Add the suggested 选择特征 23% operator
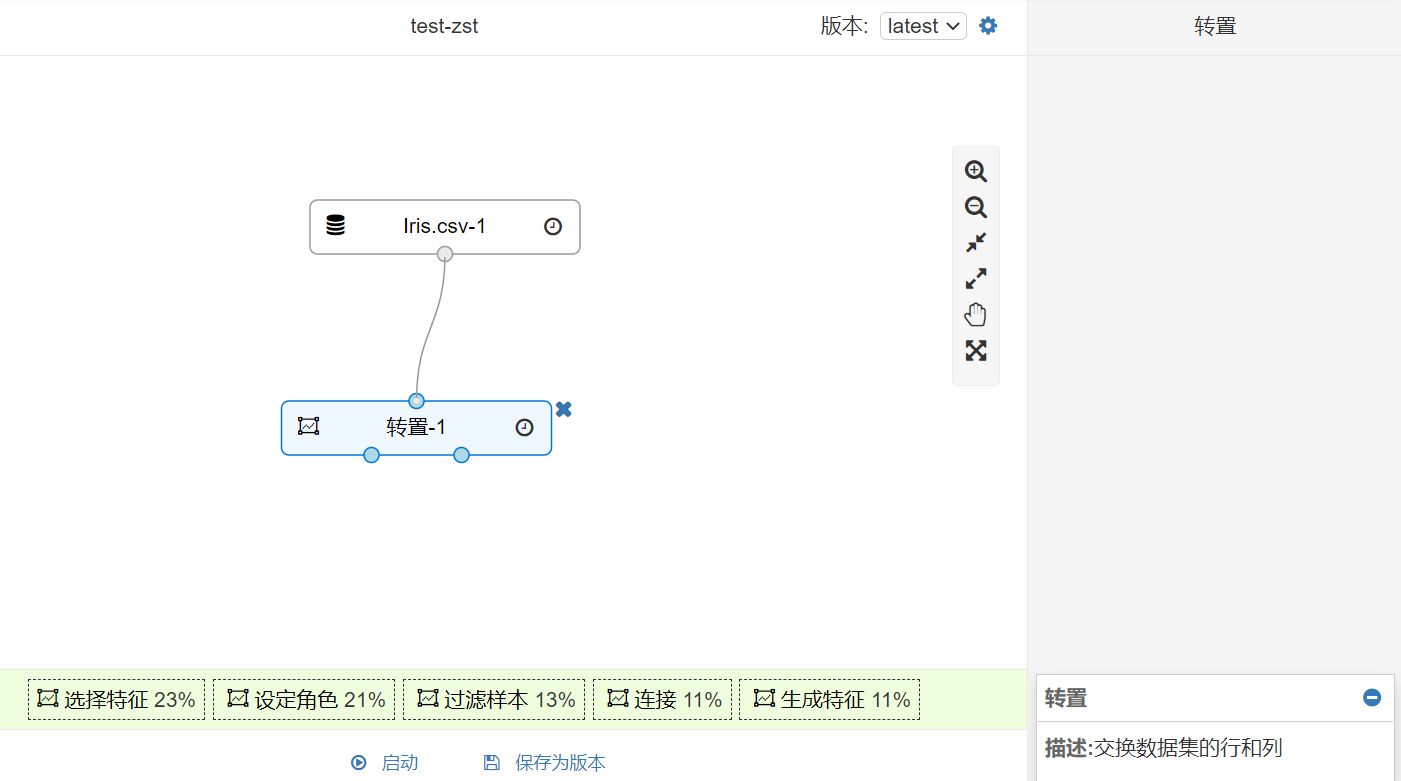 coord(116,700)
